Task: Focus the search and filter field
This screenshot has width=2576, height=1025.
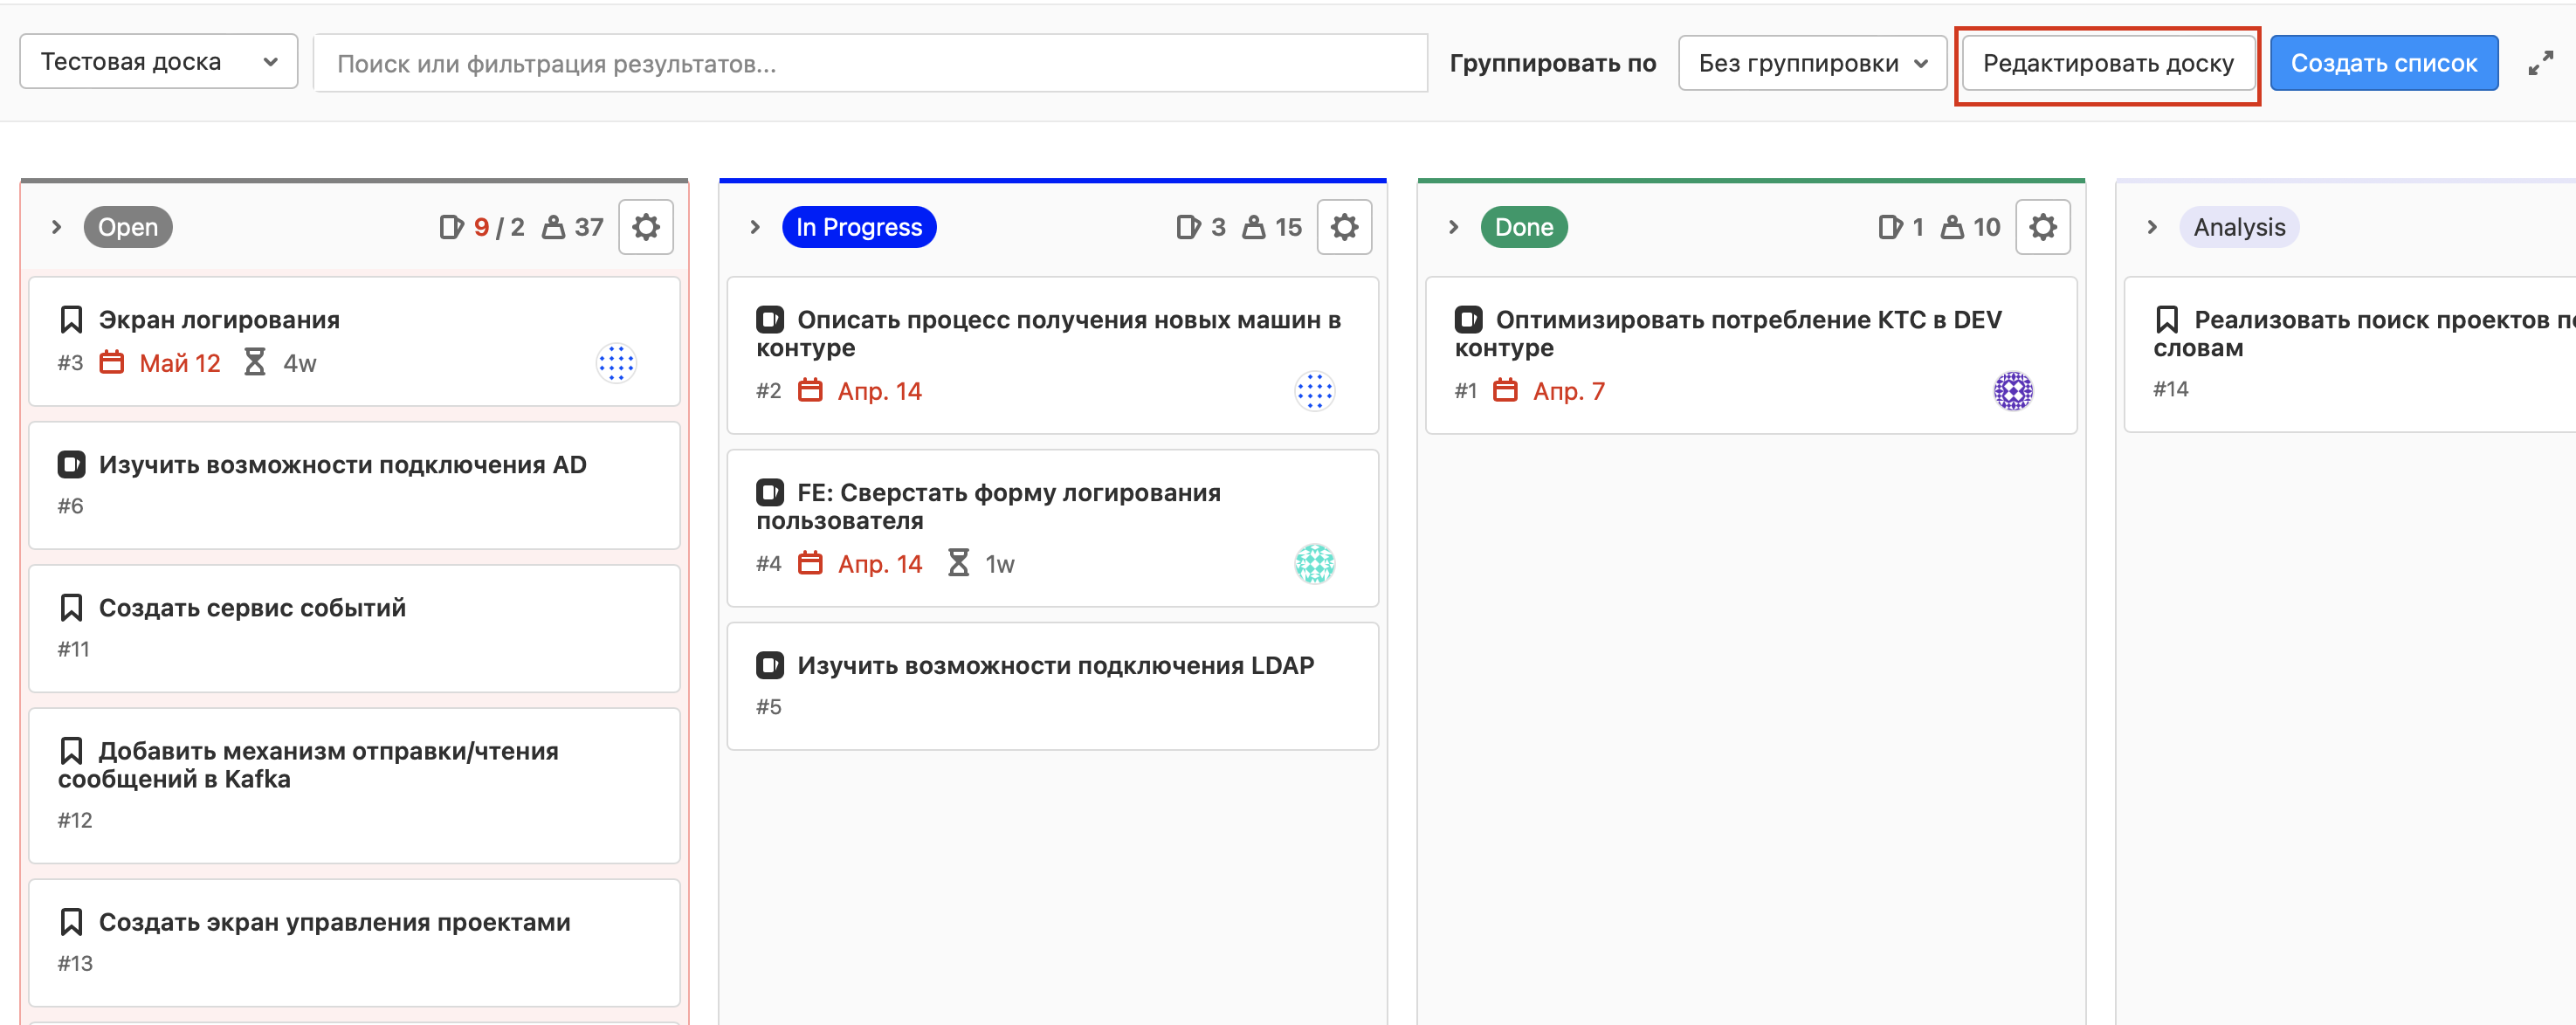Action: pyautogui.click(x=870, y=63)
